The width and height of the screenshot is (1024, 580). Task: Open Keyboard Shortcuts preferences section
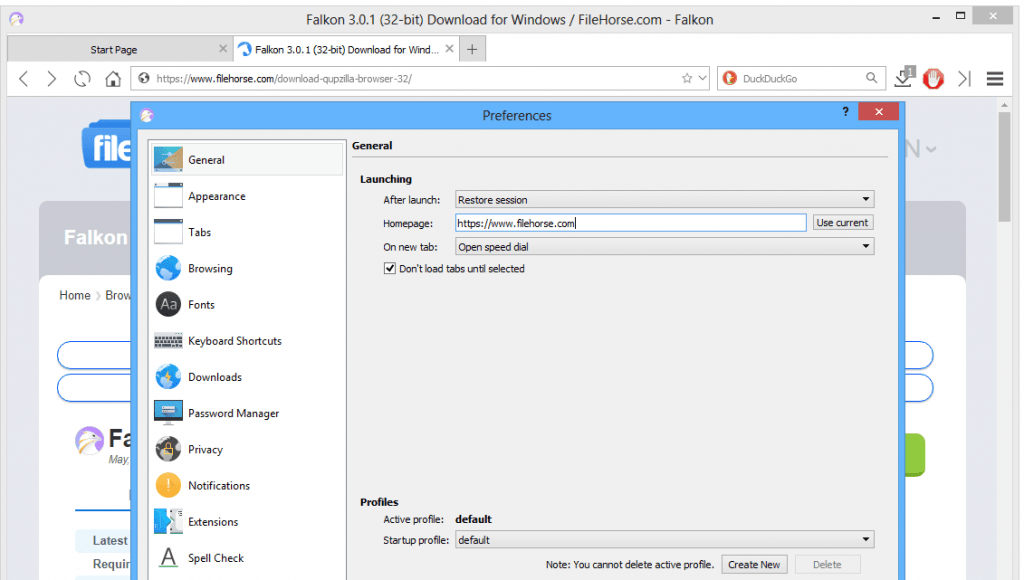248,341
